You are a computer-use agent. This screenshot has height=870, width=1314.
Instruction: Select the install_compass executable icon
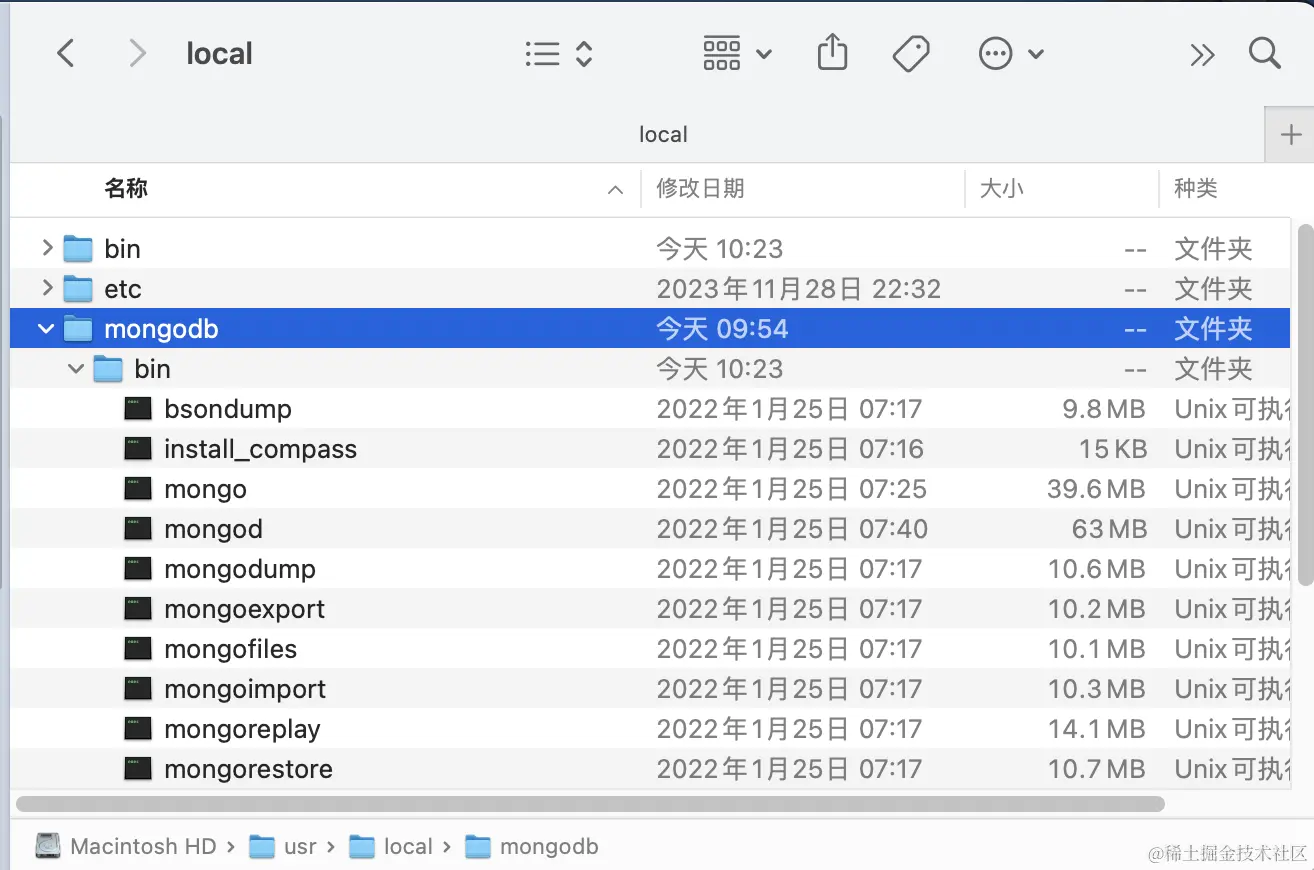[x=138, y=448]
